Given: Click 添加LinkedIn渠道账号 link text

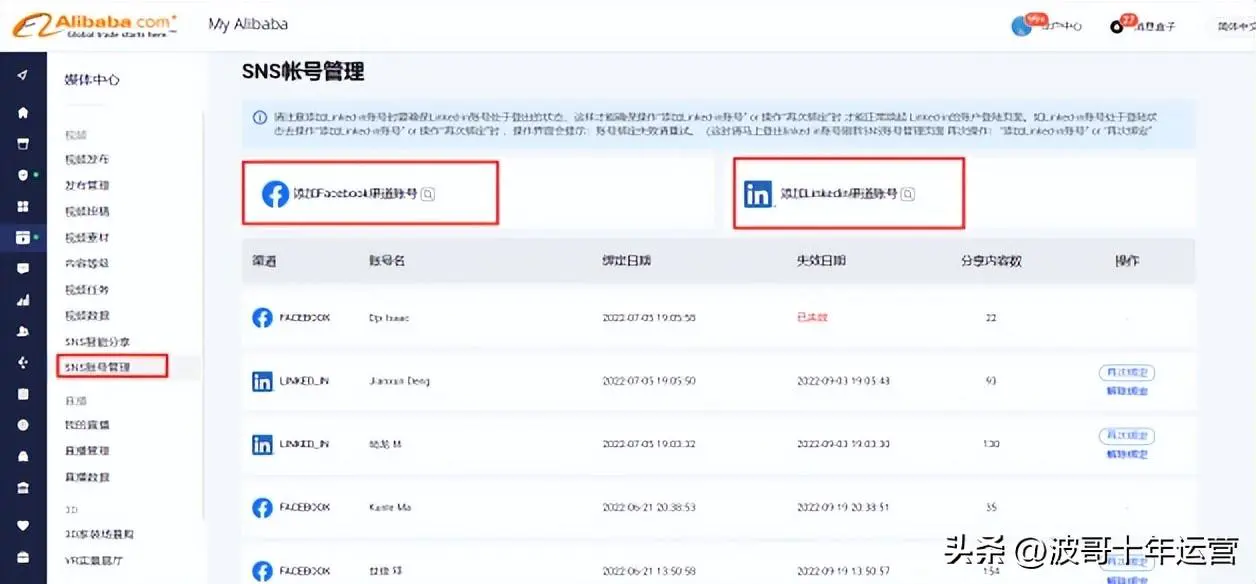Looking at the screenshot, I should [x=838, y=194].
